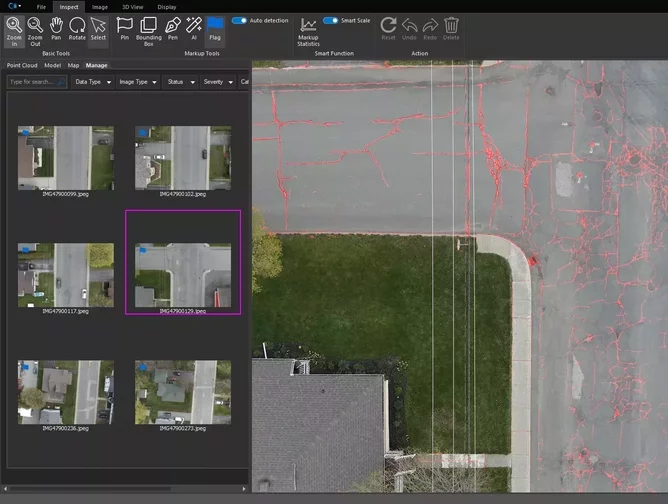Click the Undo arrow icon
This screenshot has height=504, width=668.
(409, 29)
